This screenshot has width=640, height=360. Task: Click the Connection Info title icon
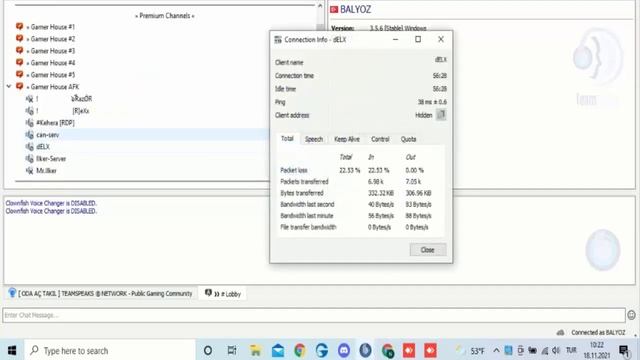pos(278,40)
